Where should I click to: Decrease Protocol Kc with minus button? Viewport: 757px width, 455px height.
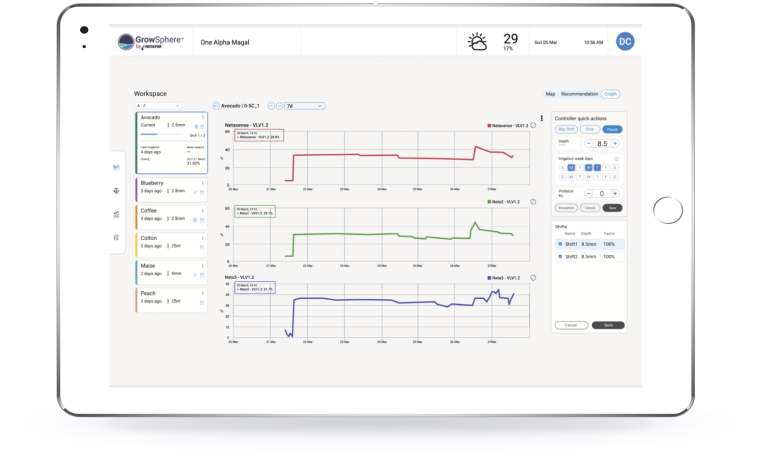588,193
